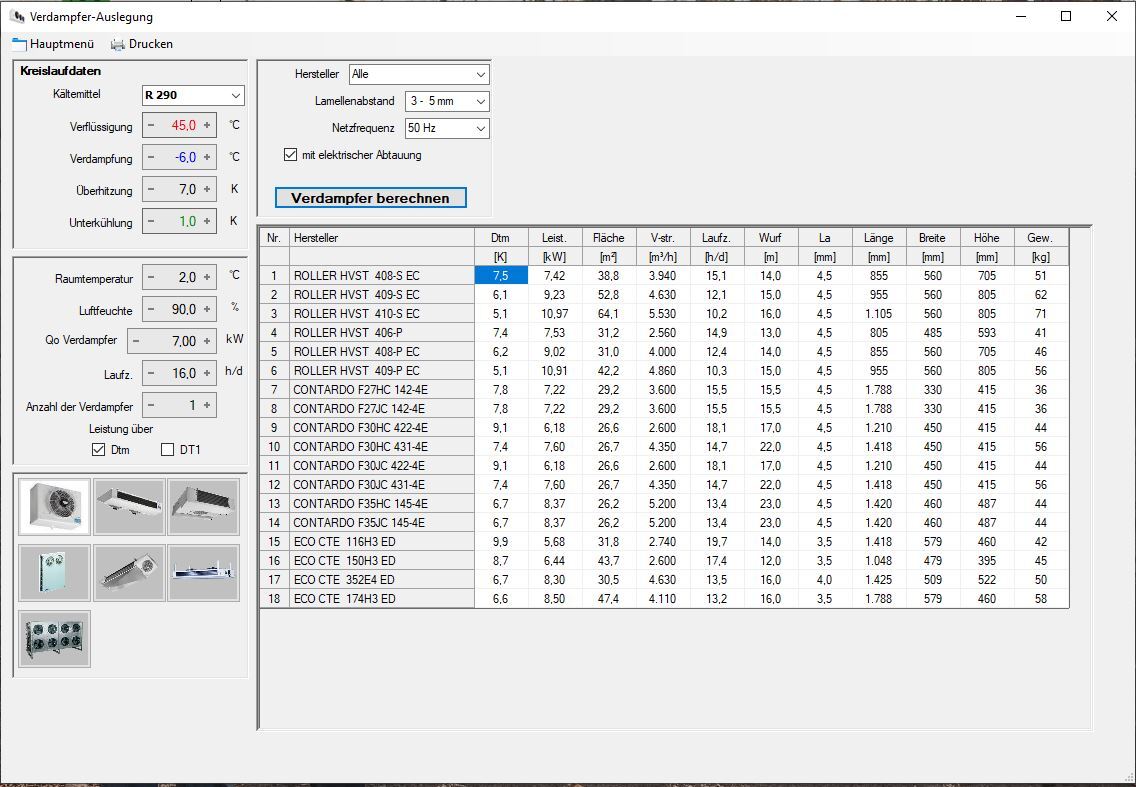Decrease Verflüssigung temperature with minus
The width and height of the screenshot is (1136, 787).
point(151,125)
